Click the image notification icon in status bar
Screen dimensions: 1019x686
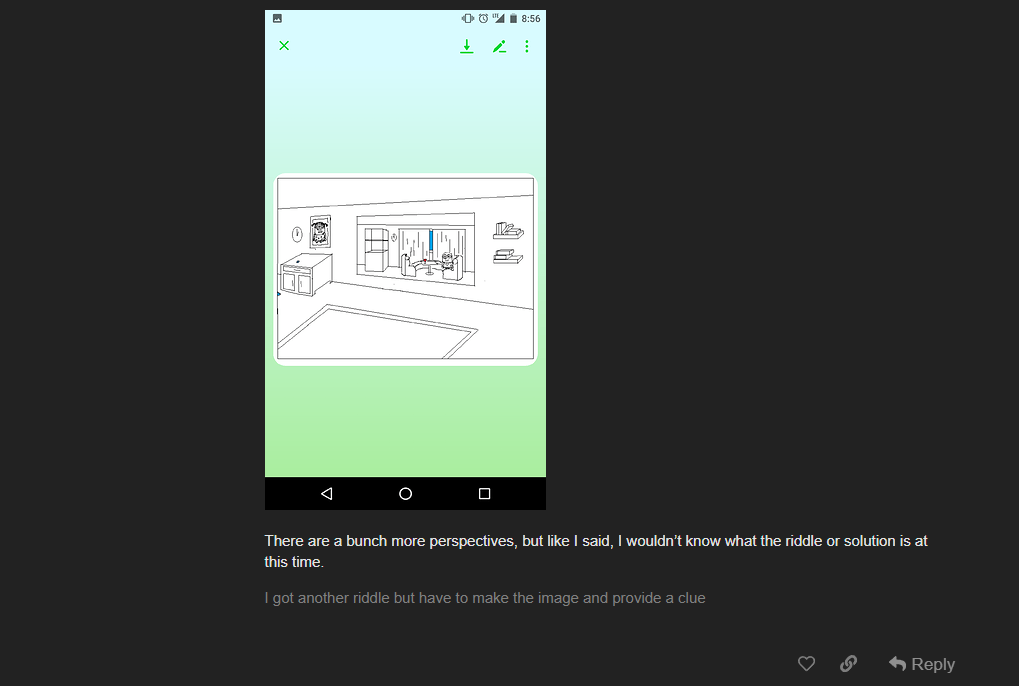277,19
